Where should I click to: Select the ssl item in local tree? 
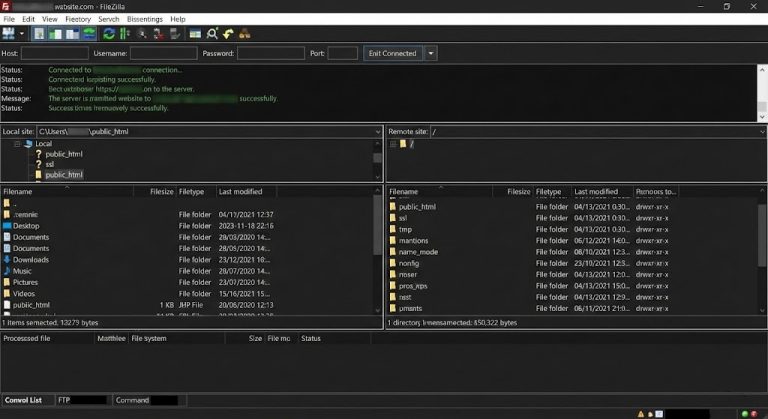(x=49, y=164)
